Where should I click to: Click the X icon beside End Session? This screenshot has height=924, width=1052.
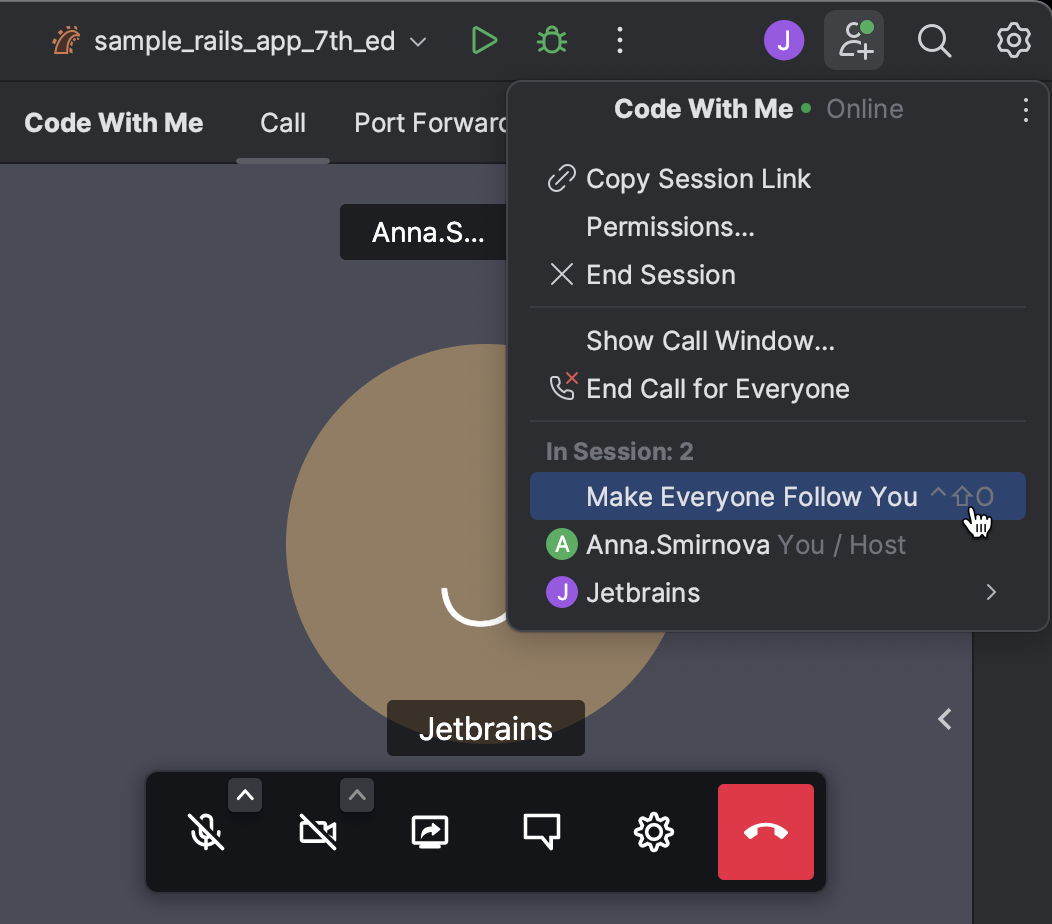tap(562, 274)
